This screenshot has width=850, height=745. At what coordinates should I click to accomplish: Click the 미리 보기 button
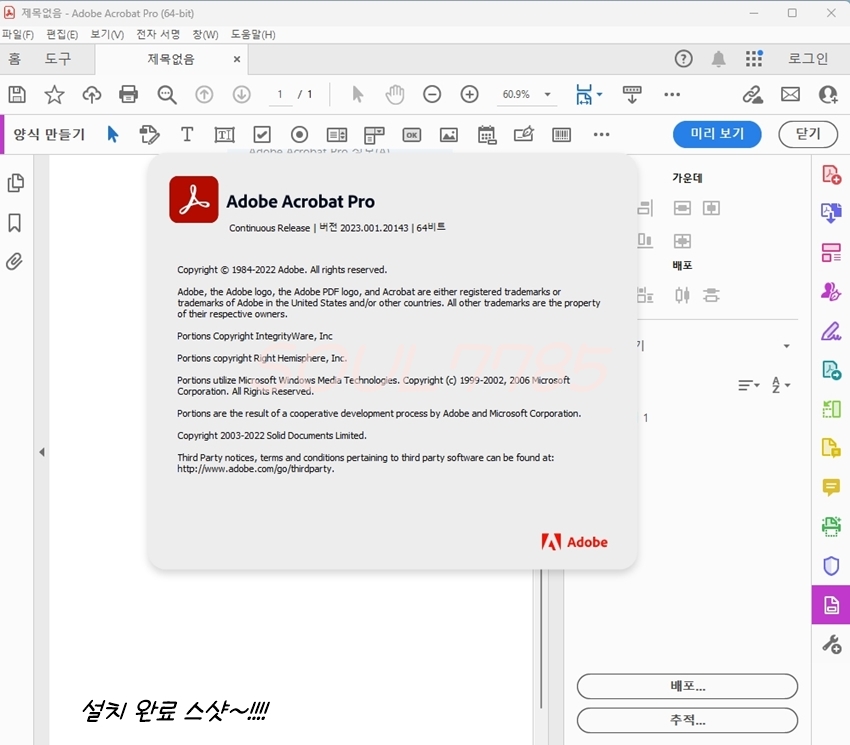tap(717, 134)
